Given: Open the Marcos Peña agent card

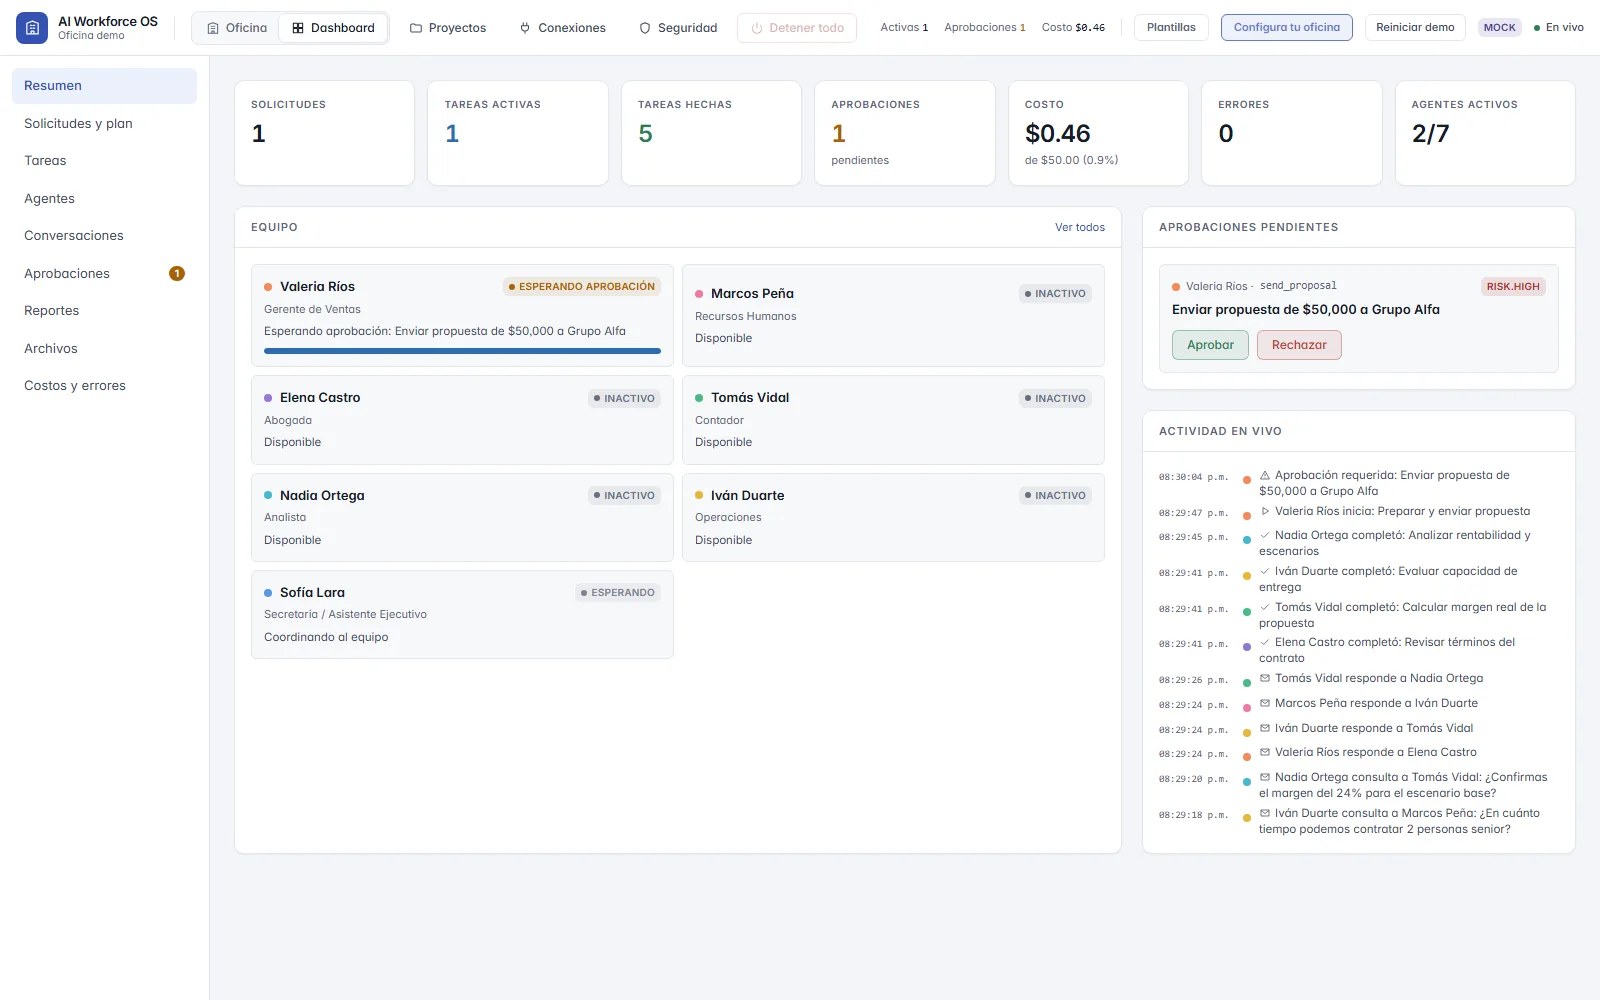Looking at the screenshot, I should (x=893, y=315).
